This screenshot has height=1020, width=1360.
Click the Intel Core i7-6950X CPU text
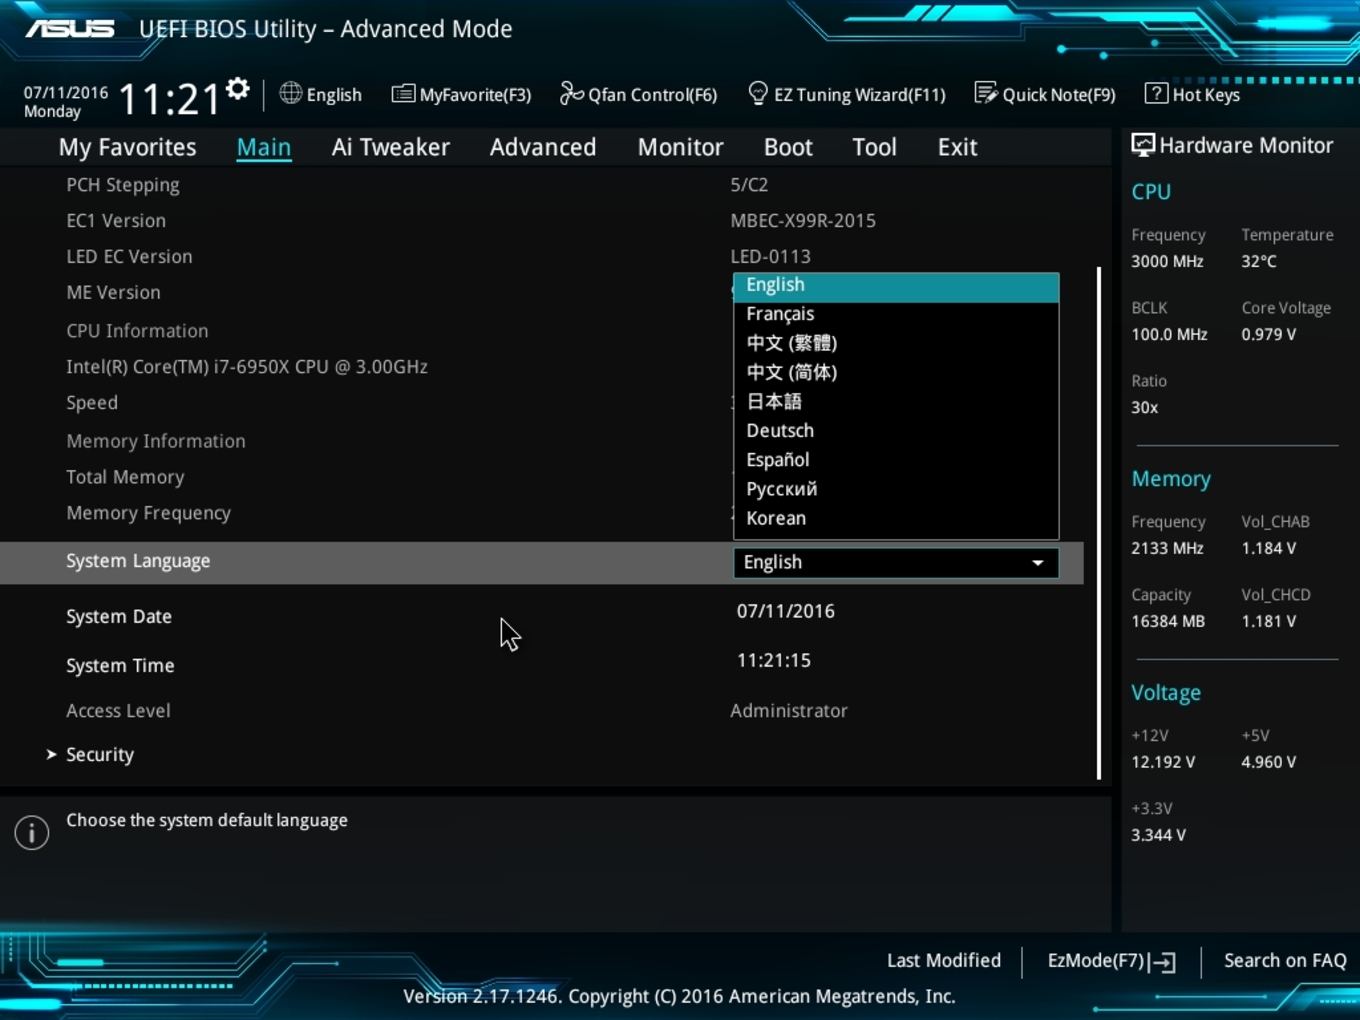[247, 367]
